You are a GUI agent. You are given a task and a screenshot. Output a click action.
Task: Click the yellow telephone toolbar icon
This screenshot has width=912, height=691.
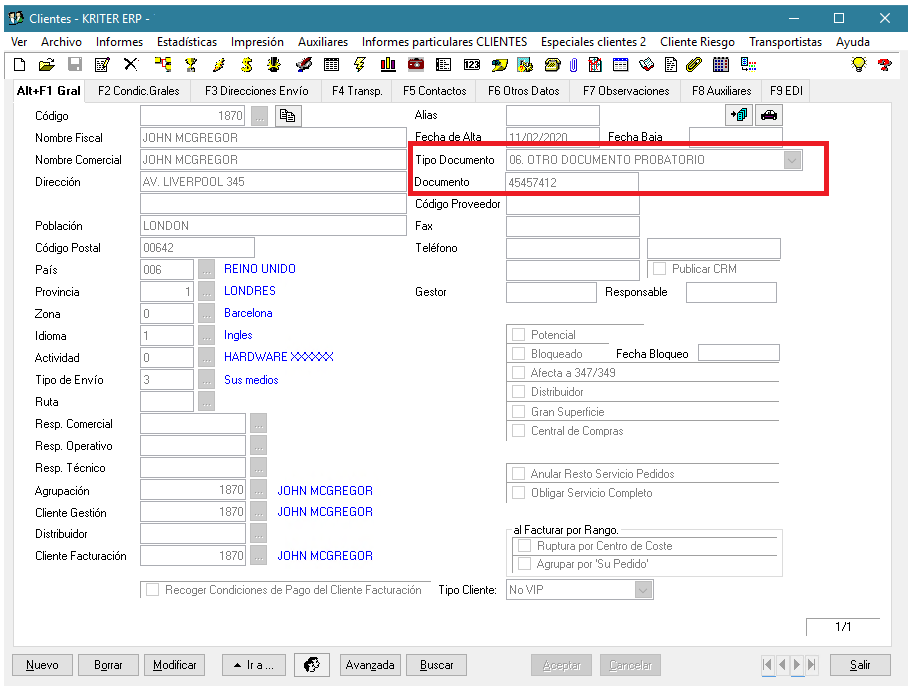coord(553,65)
